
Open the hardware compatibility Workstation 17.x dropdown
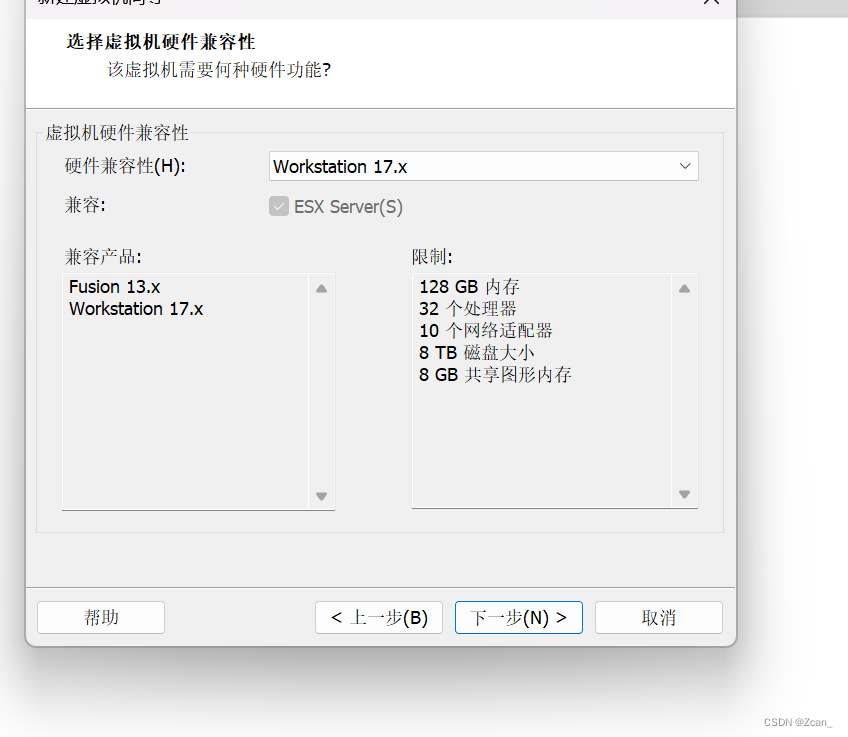click(x=483, y=166)
